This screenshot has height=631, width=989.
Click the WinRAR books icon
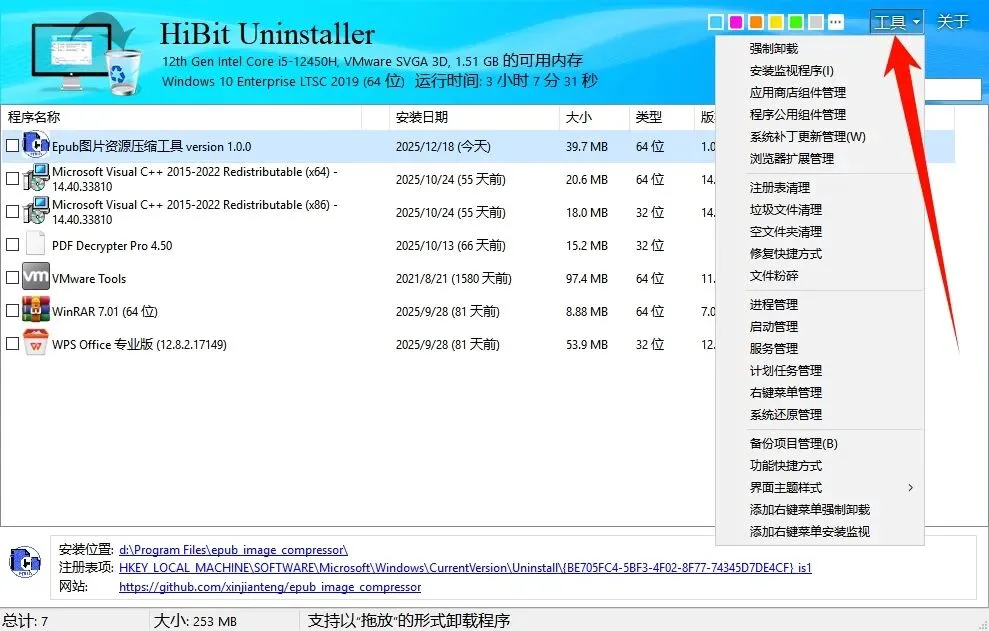coord(36,310)
